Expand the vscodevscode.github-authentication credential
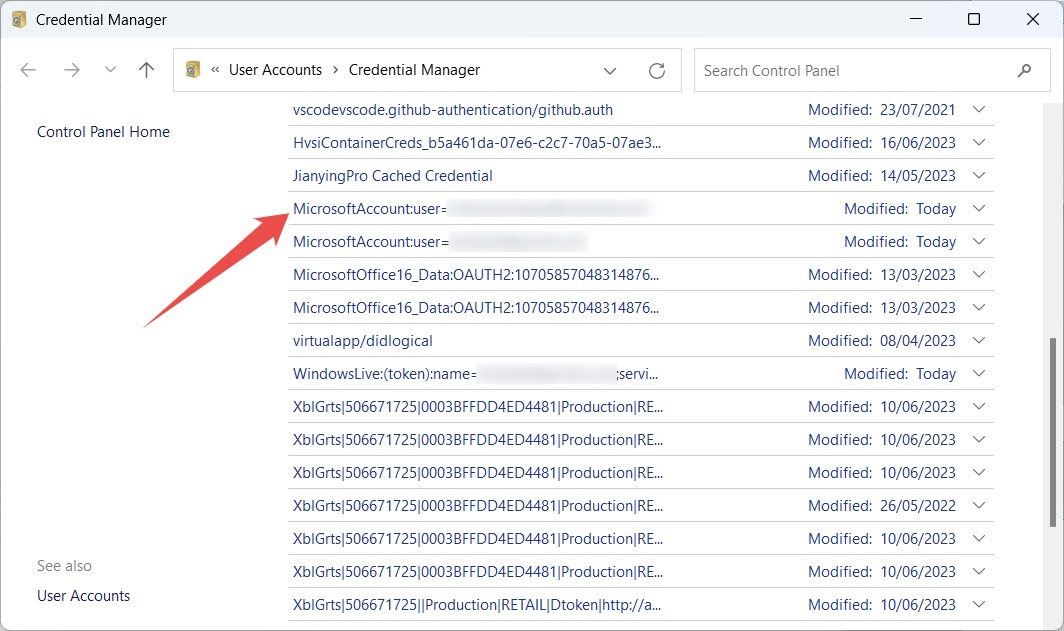 (x=979, y=109)
